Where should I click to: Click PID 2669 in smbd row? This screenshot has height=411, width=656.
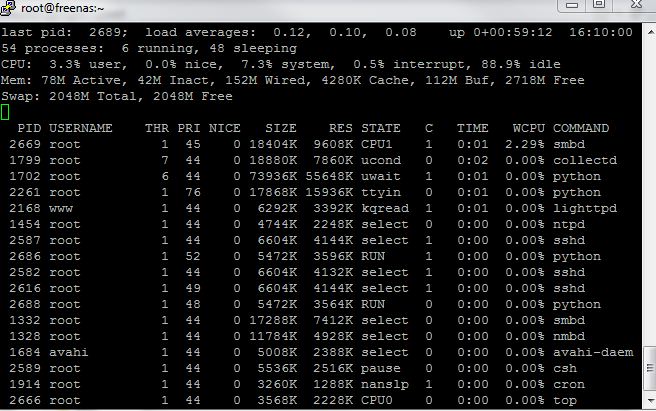pos(25,144)
